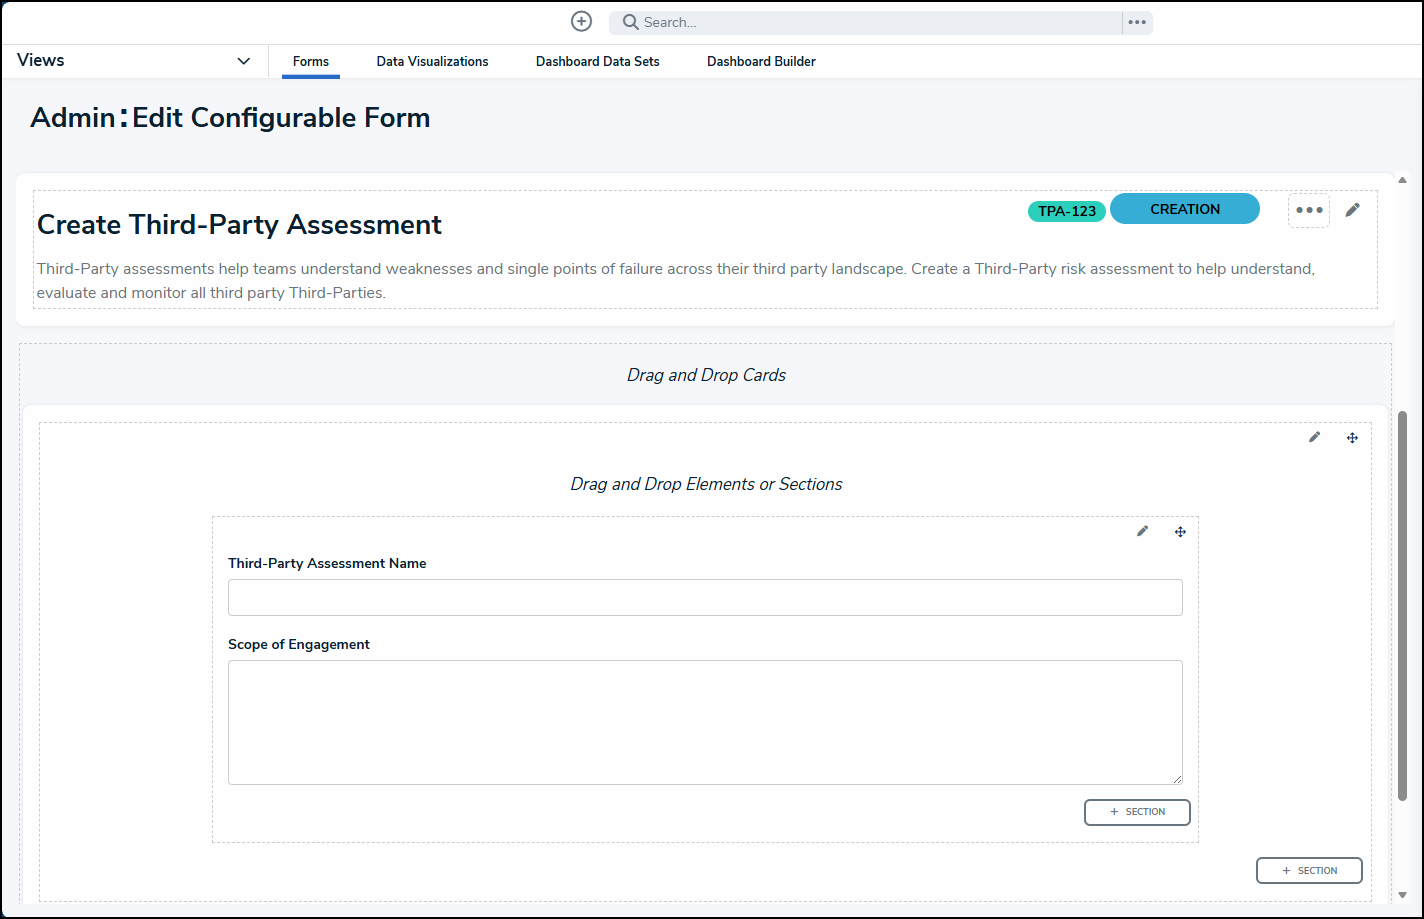Viewport: 1424px width, 919px height.
Task: Click the search magnifier icon
Action: point(631,22)
